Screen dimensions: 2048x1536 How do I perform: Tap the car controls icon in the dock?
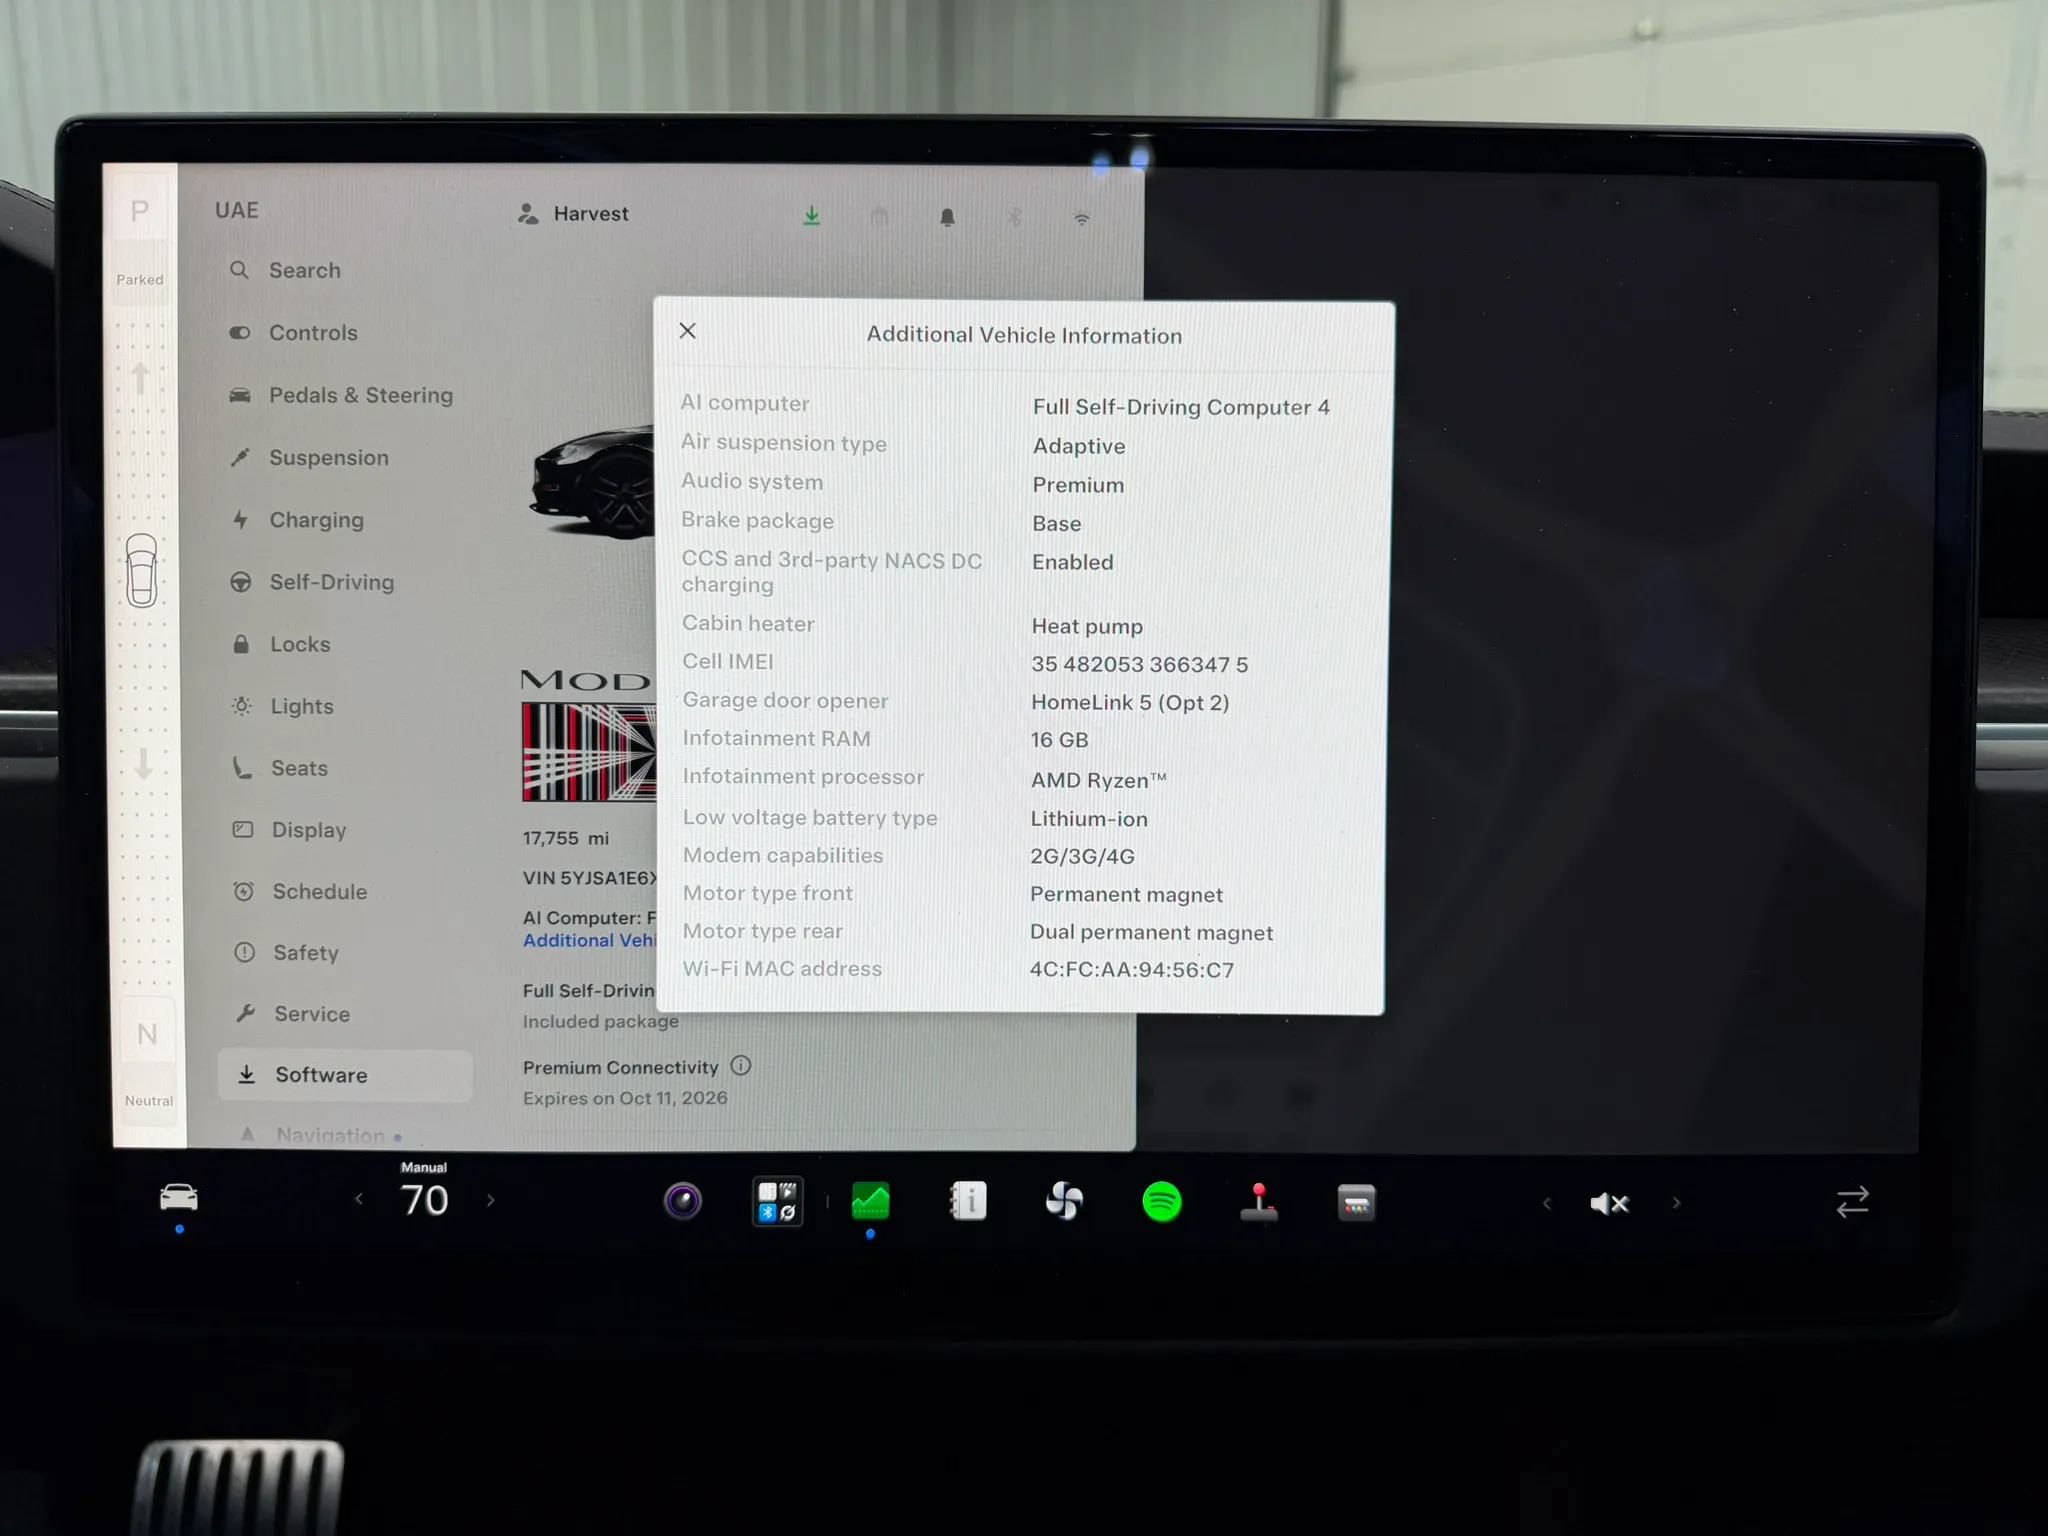(x=179, y=1197)
